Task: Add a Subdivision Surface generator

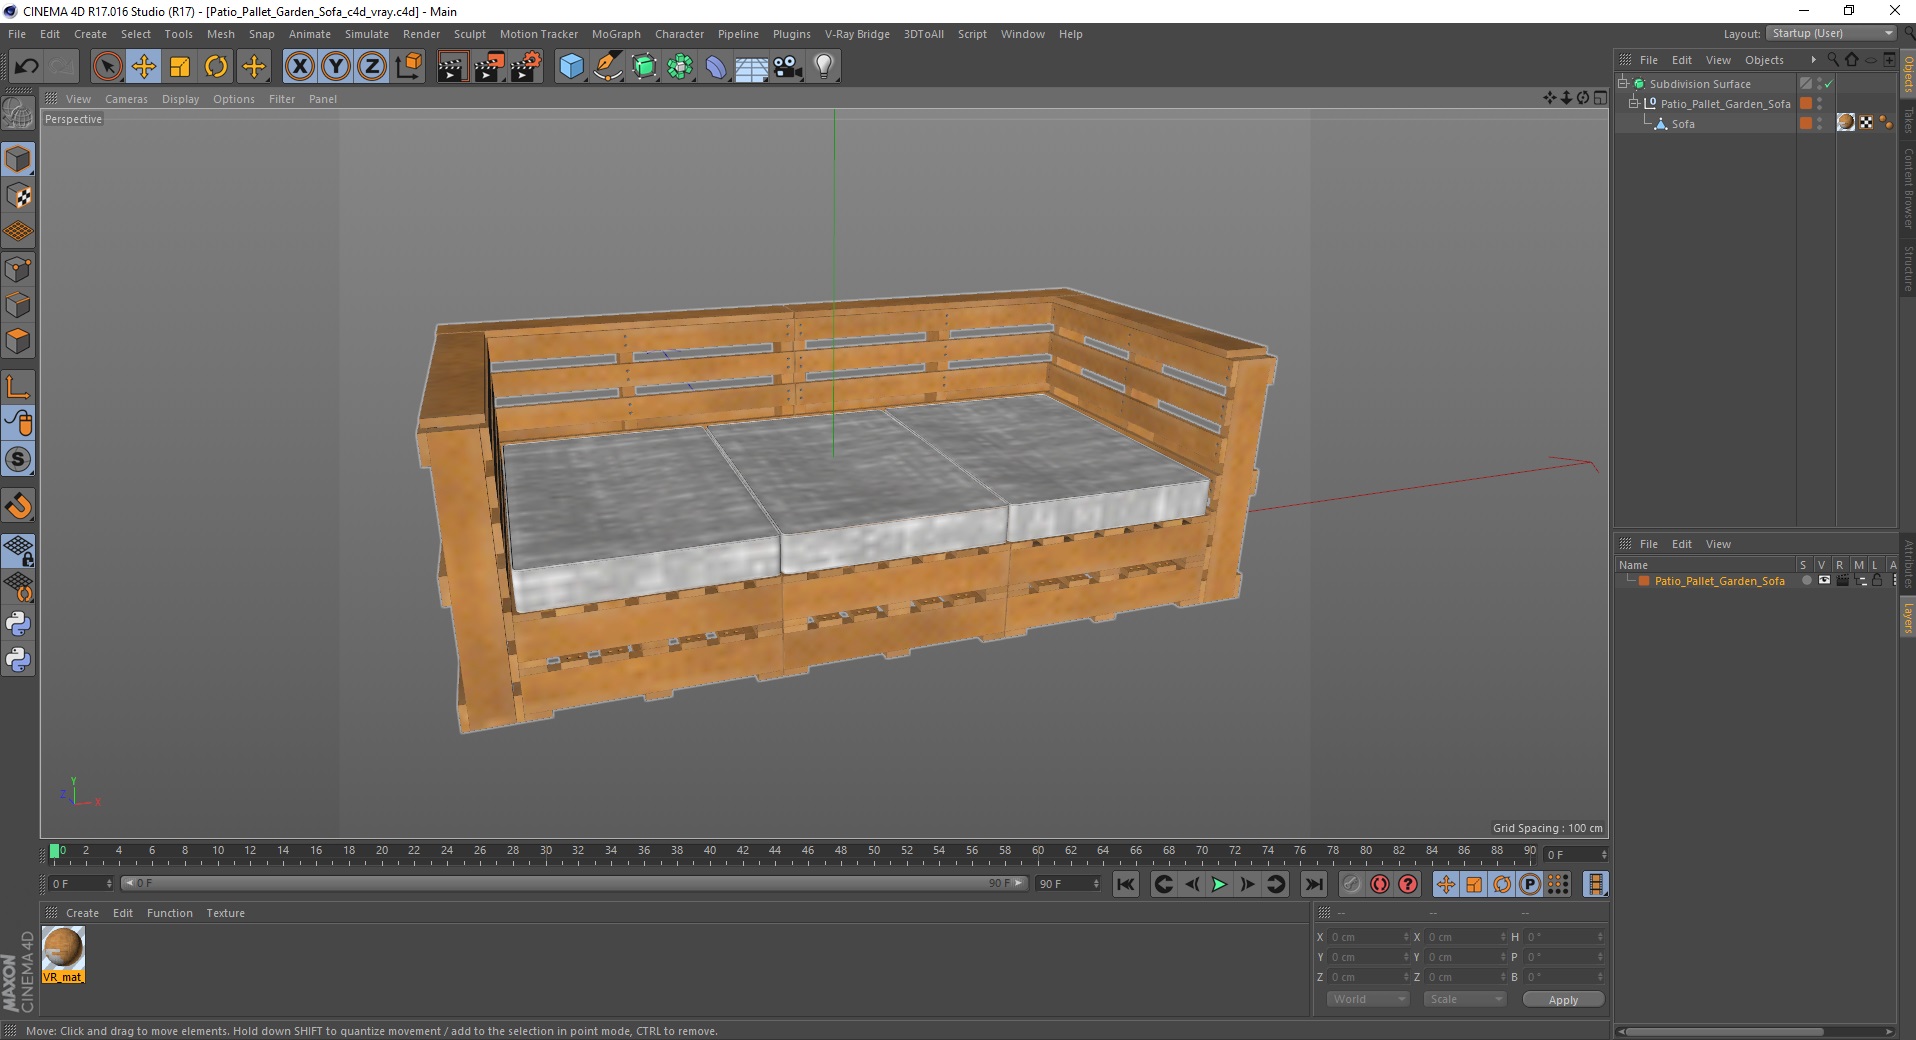Action: coord(644,67)
